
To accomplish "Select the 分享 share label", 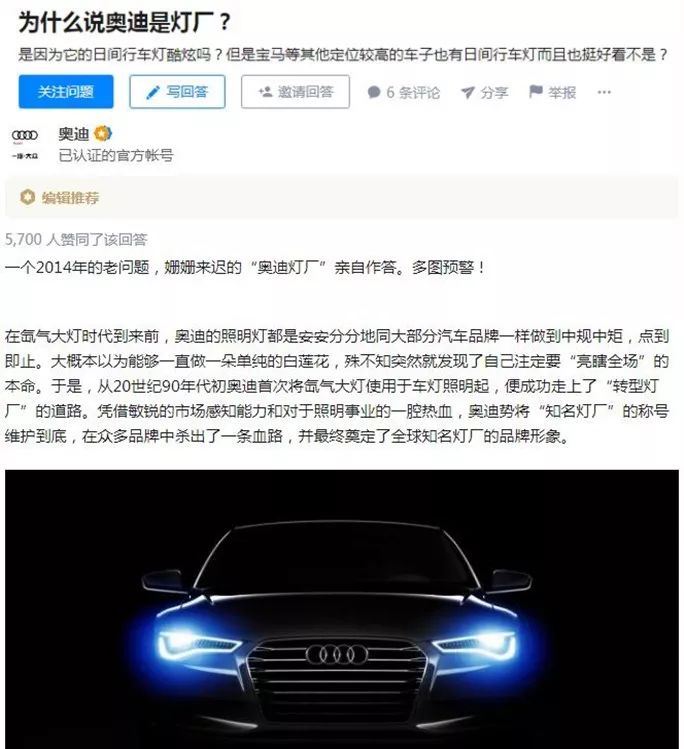I will [494, 92].
